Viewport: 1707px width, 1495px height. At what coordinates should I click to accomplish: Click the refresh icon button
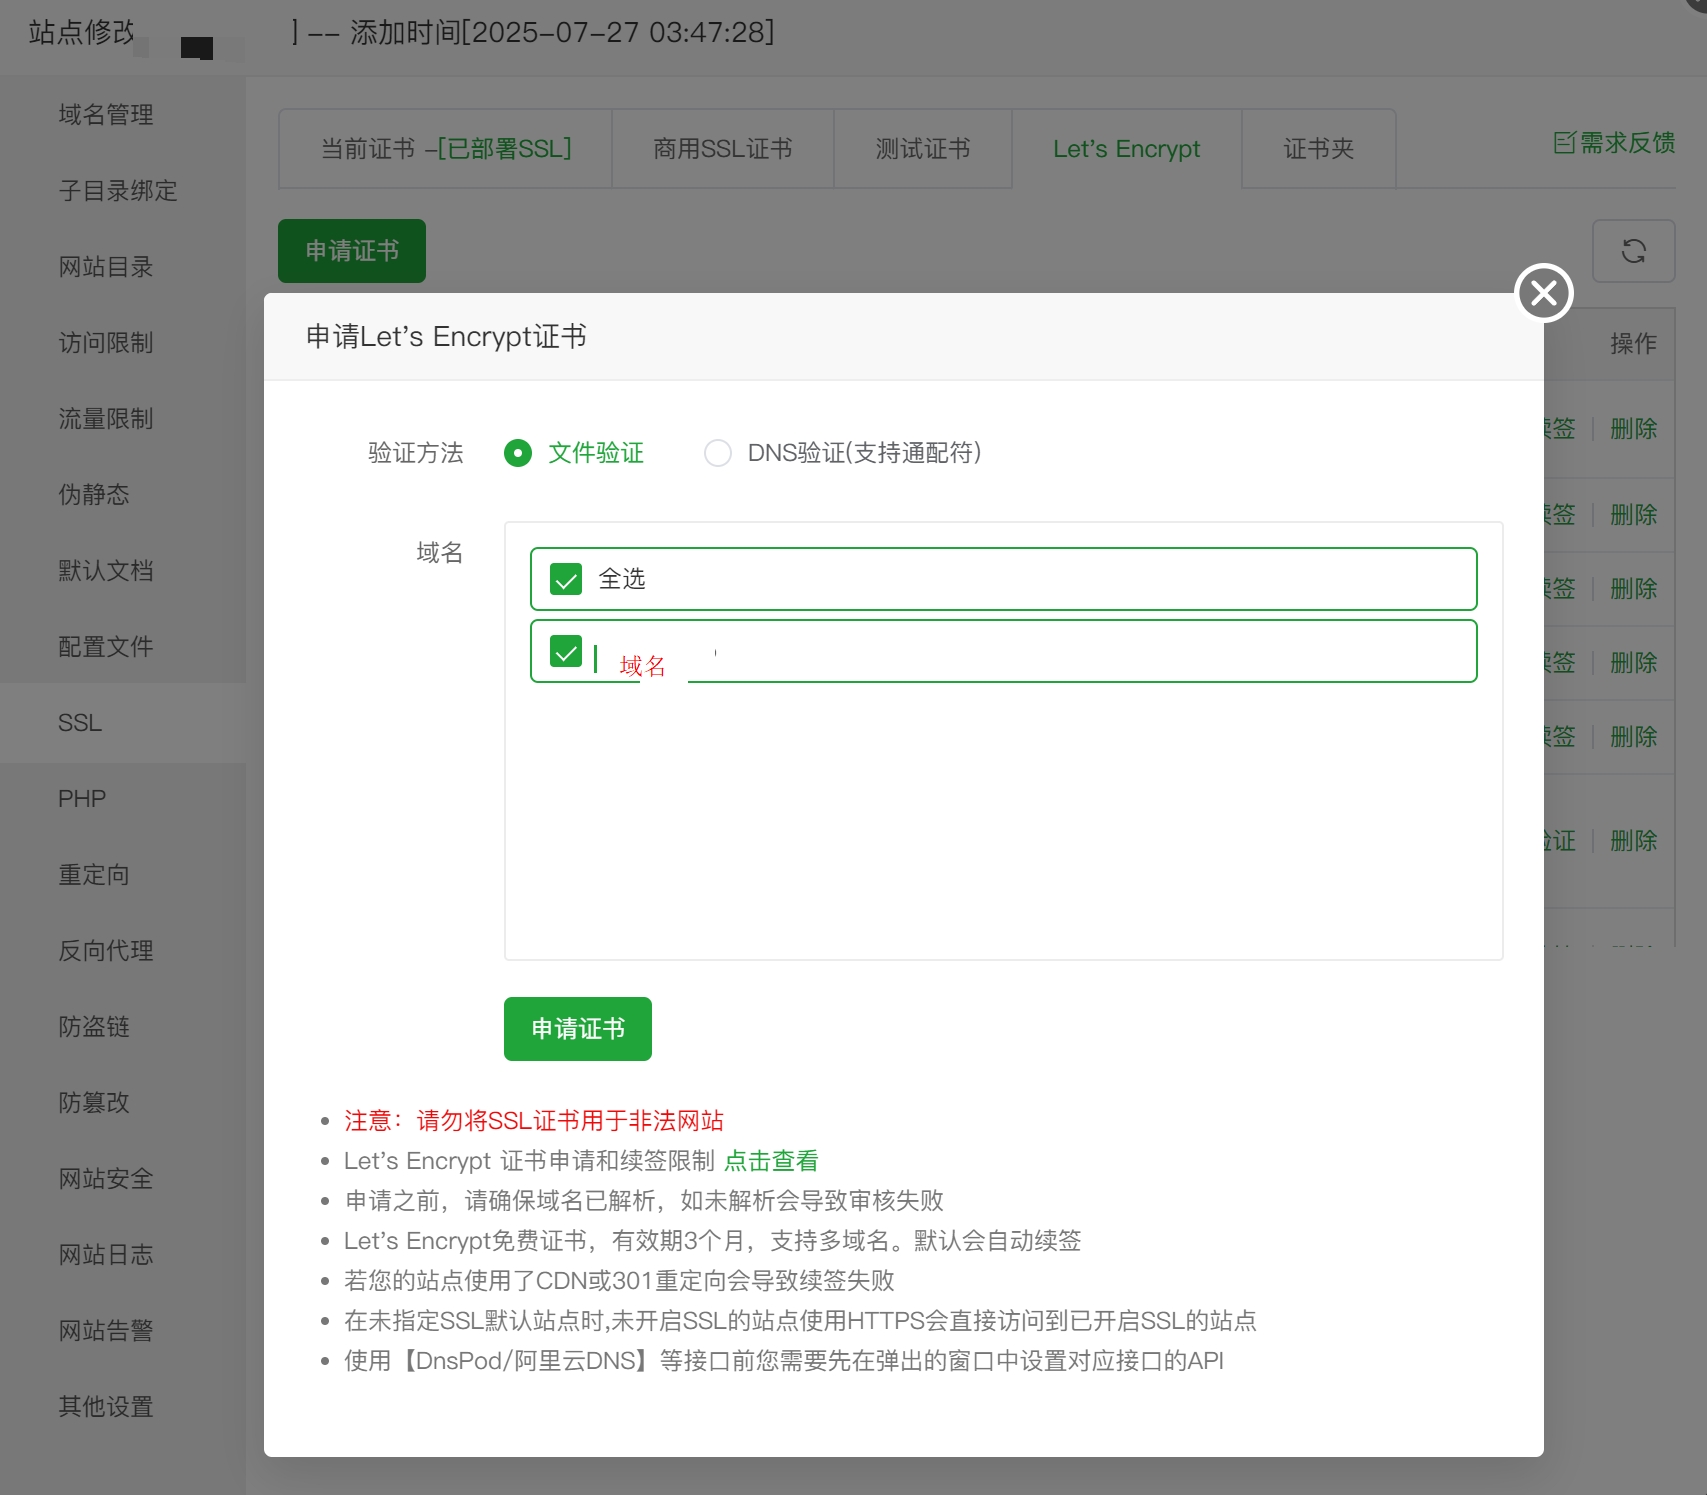[x=1633, y=251]
